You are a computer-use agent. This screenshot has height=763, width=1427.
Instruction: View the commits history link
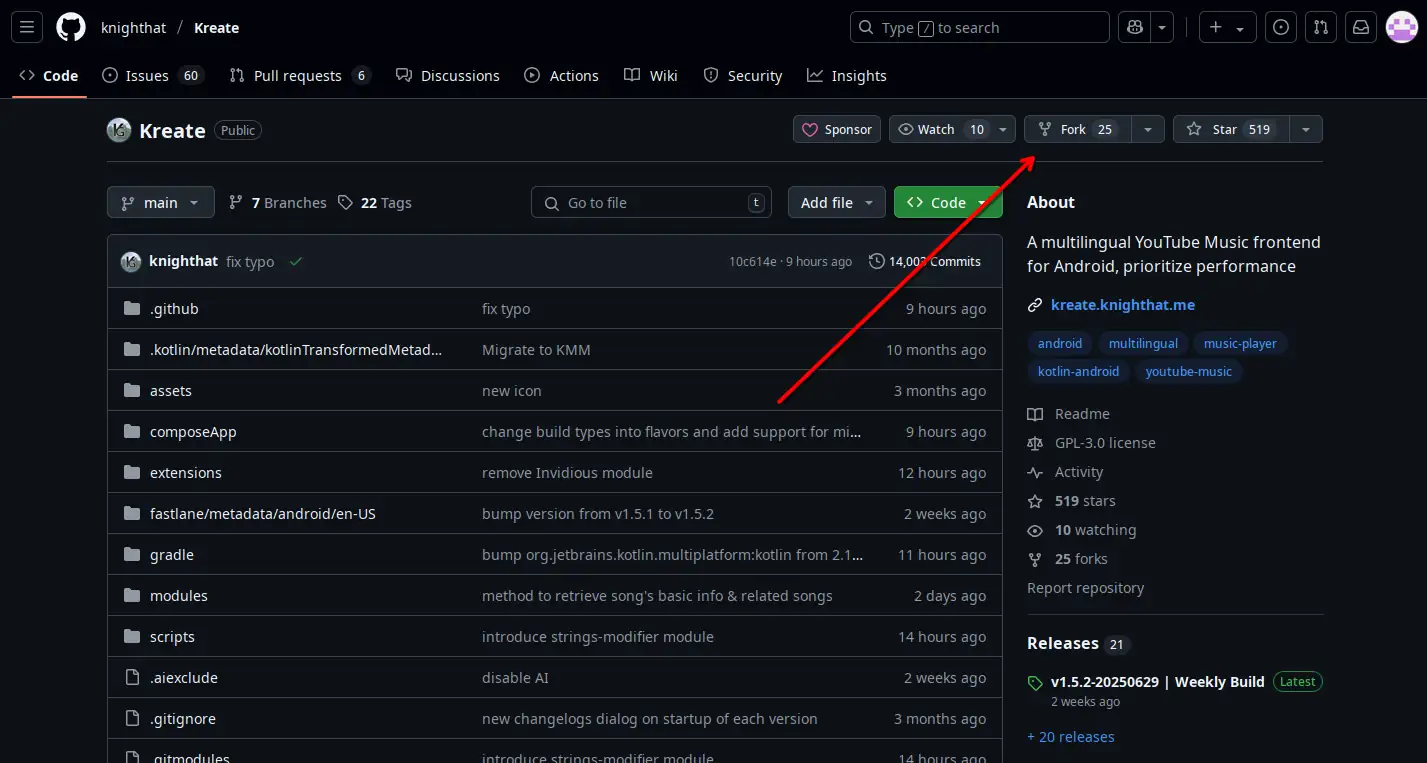tap(925, 261)
